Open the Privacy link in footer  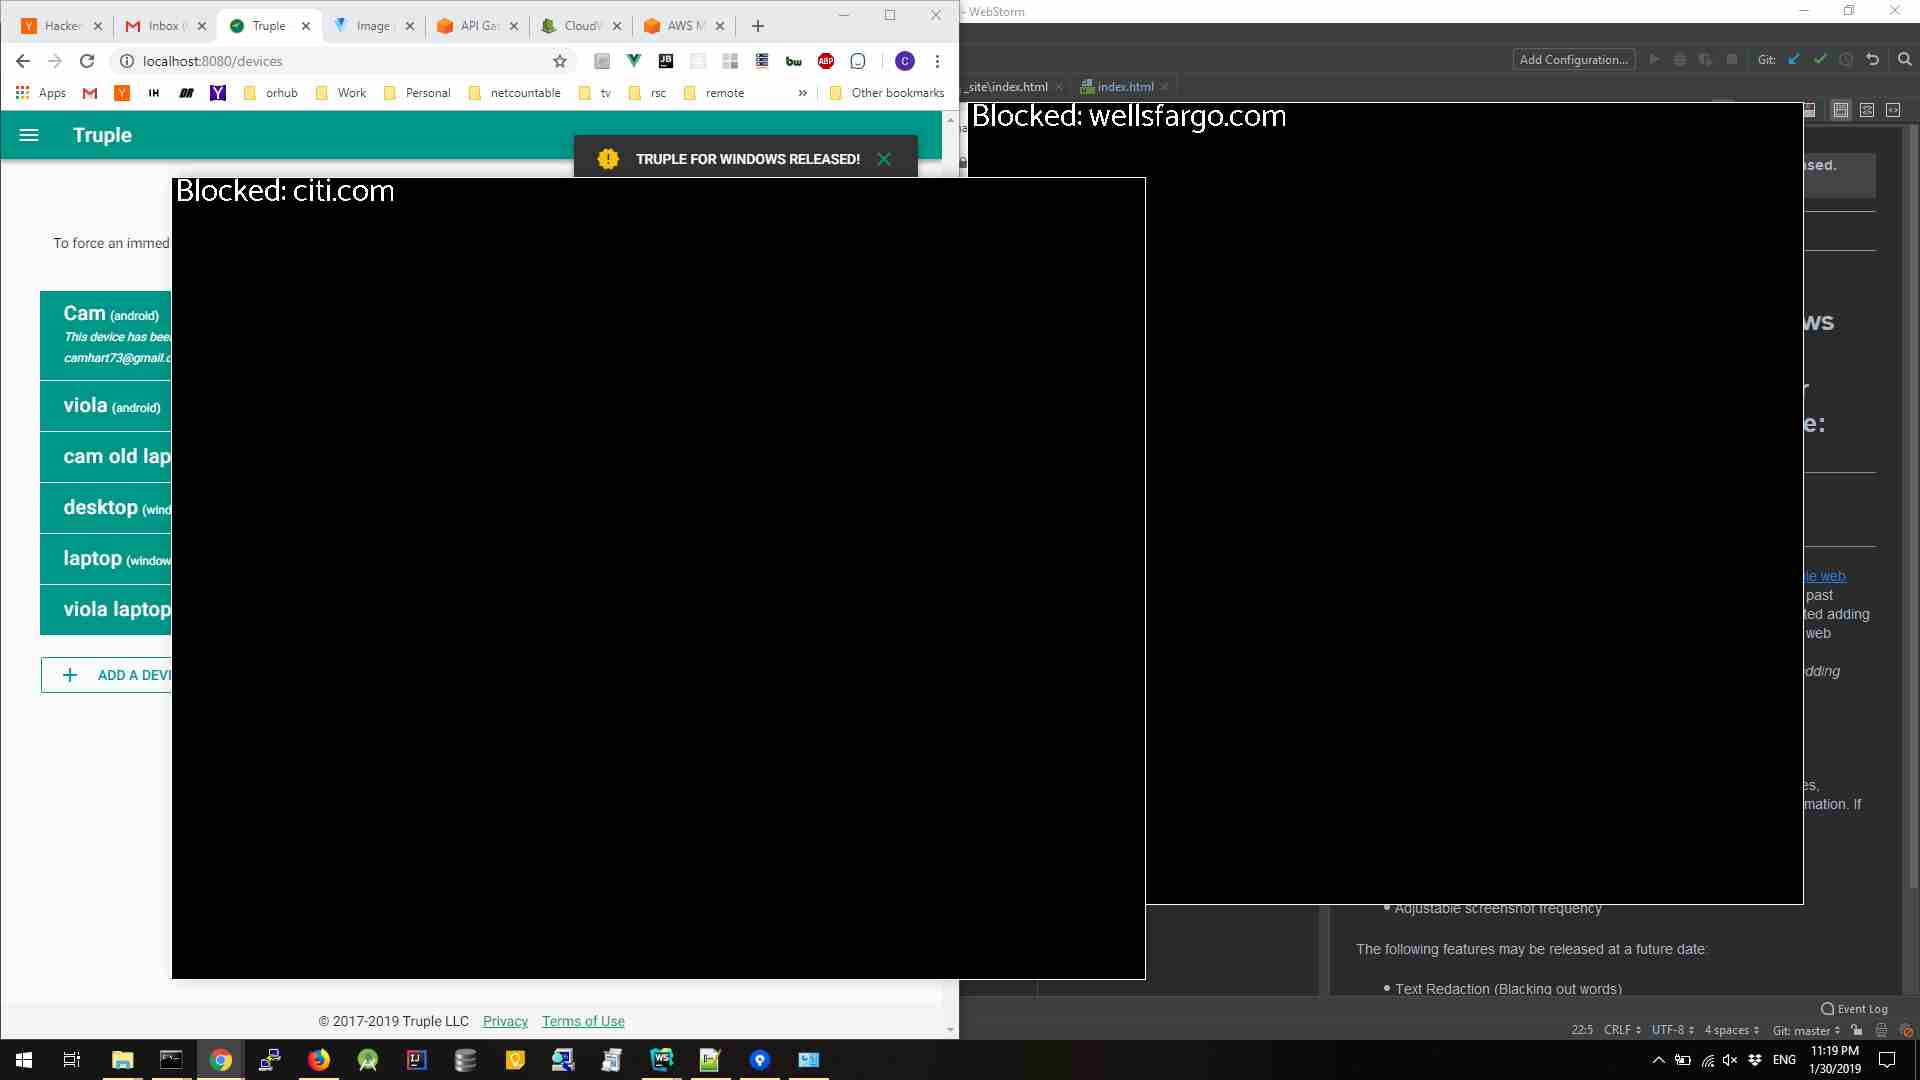[x=505, y=1021]
